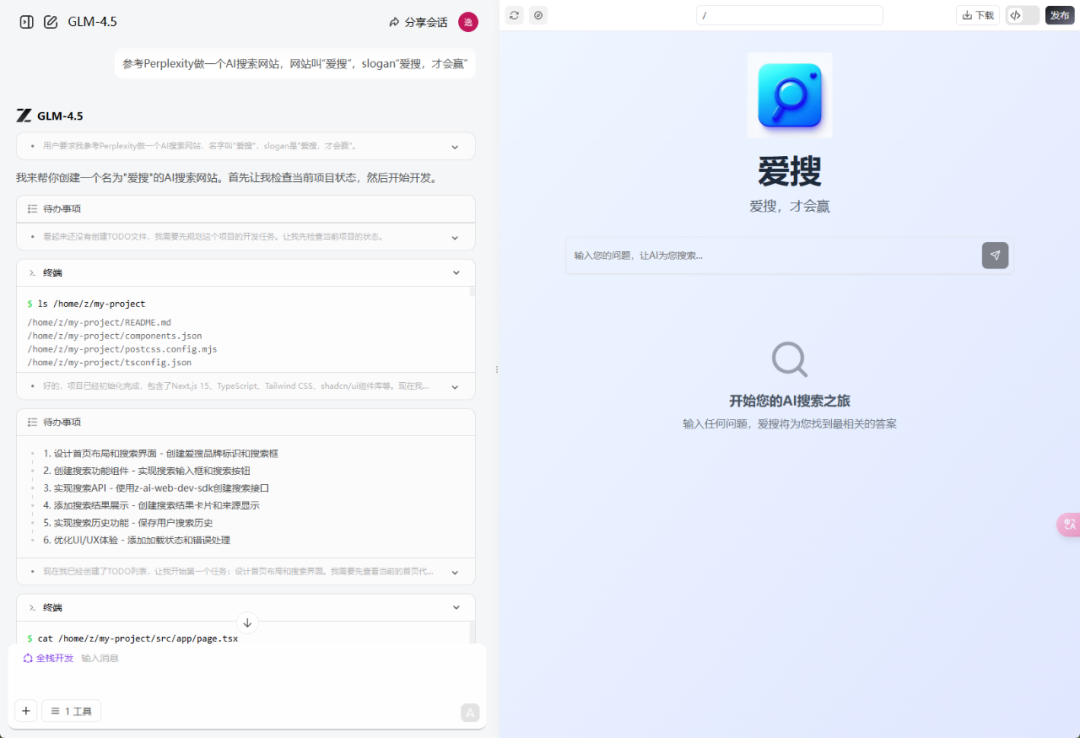Click the 爱搜 site title heading
The height and width of the screenshot is (738, 1080).
789,171
